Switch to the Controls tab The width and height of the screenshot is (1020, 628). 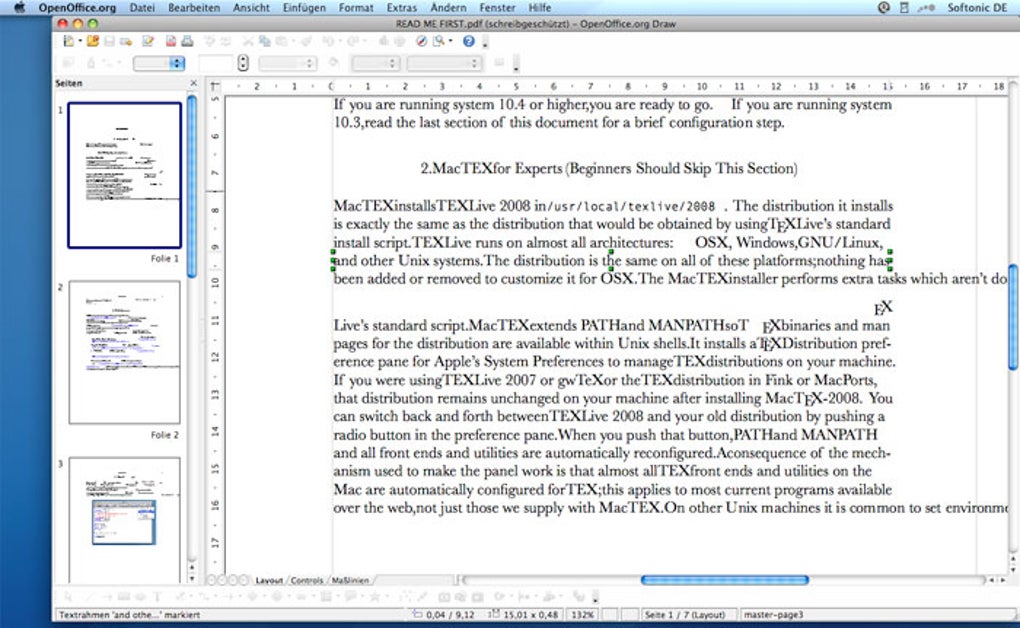coord(306,580)
